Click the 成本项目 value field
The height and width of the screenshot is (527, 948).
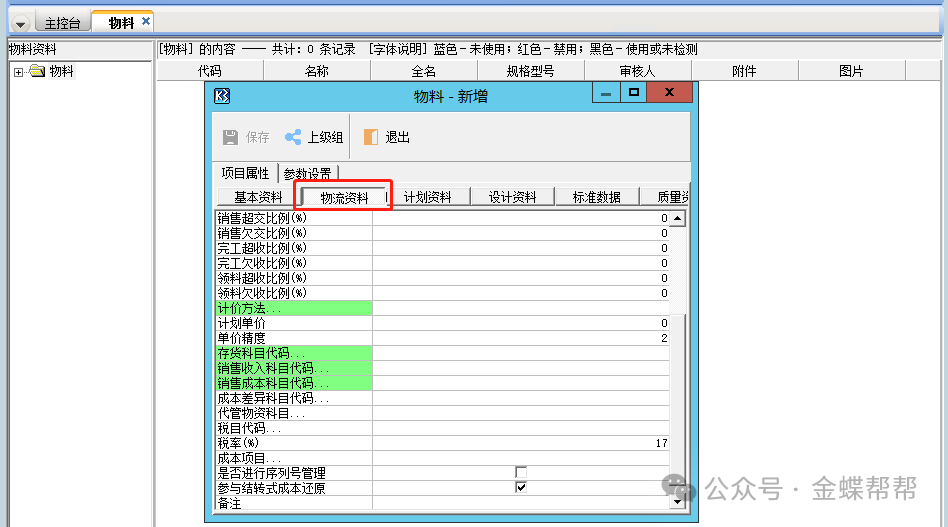[x=521, y=458]
